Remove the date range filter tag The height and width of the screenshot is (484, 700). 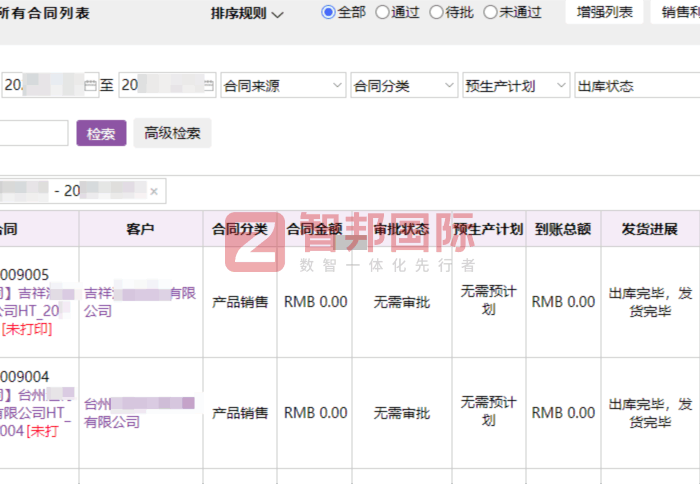pyautogui.click(x=153, y=190)
